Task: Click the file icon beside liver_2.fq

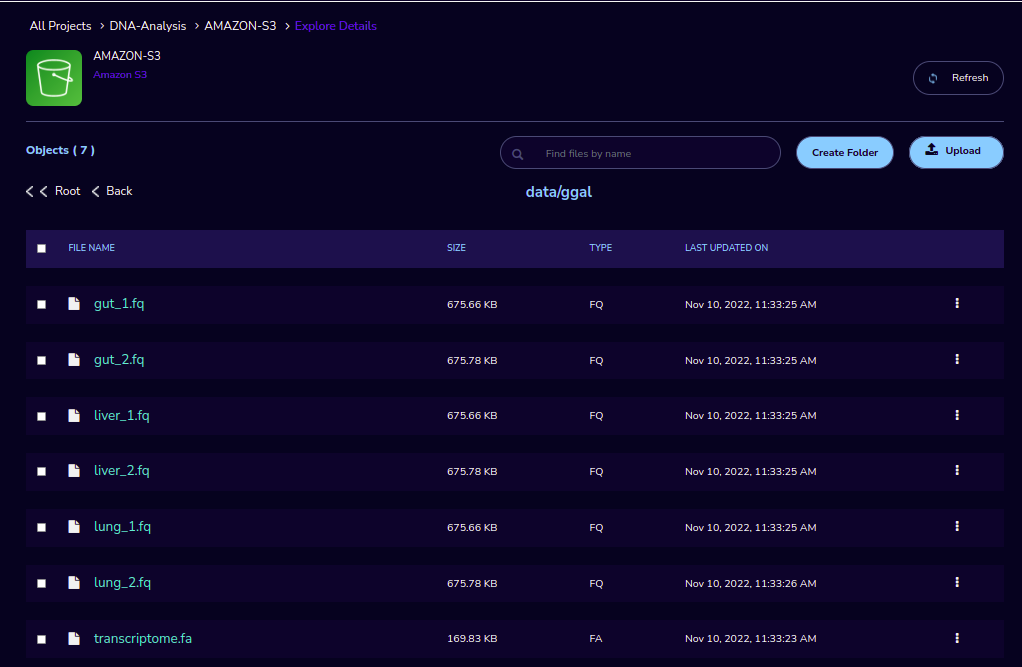Action: [x=74, y=471]
